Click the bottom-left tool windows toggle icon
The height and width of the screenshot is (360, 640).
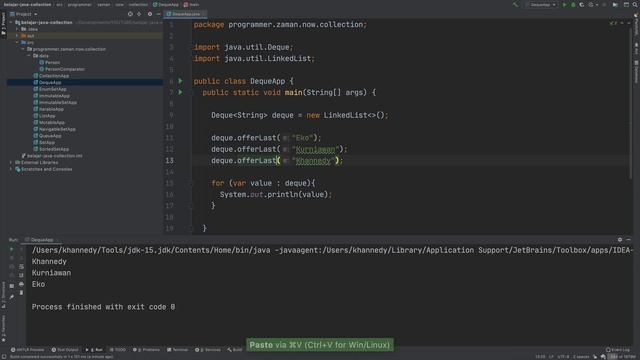click(3, 356)
